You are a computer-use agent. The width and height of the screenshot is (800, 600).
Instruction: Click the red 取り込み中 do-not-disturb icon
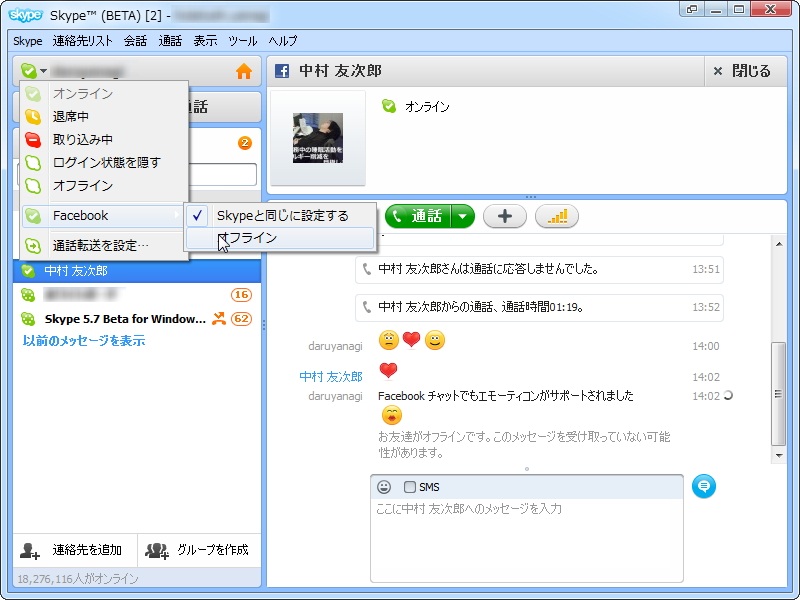(x=33, y=140)
